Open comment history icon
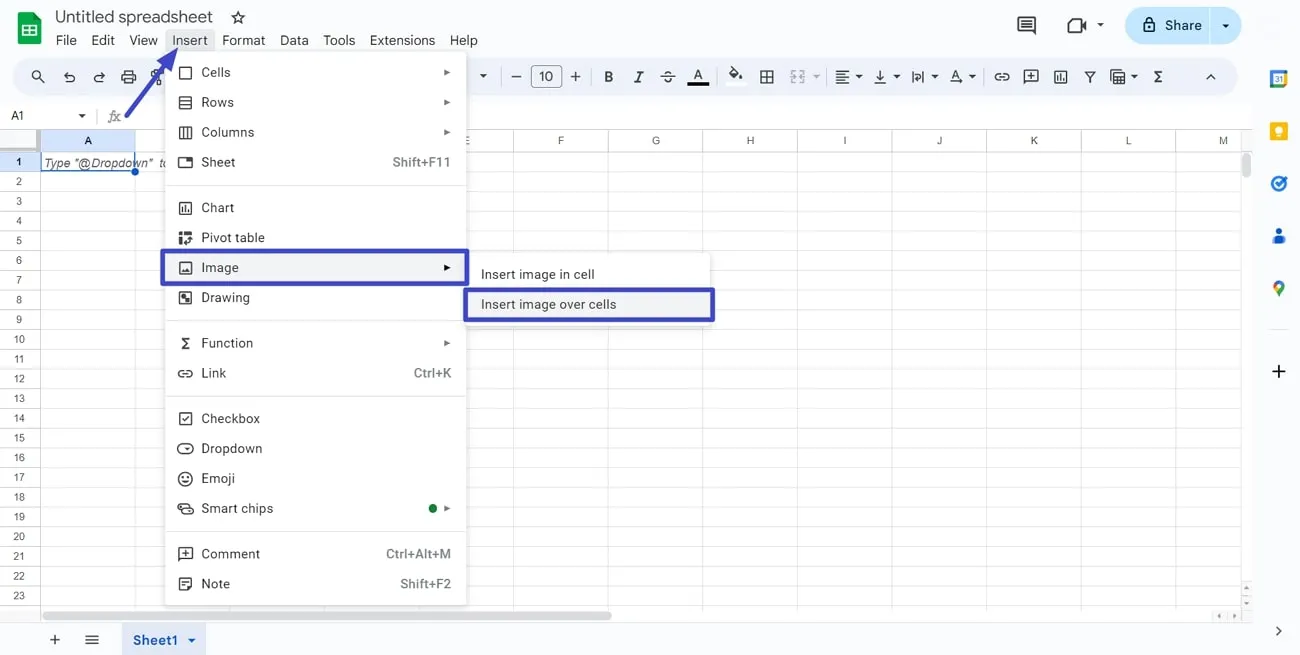The image size is (1300, 655). click(x=1026, y=25)
